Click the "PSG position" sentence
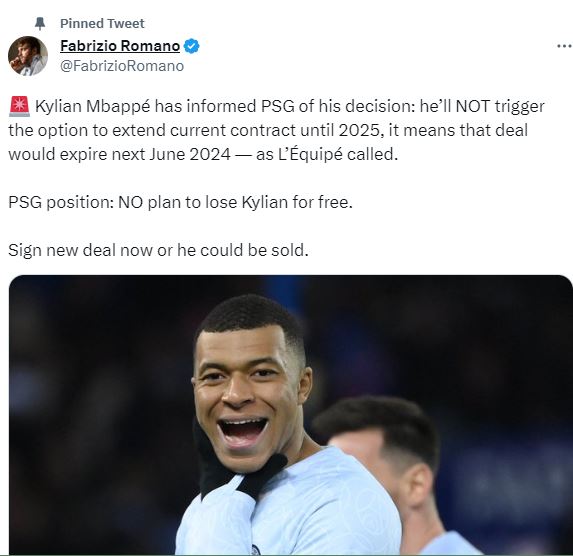This screenshot has width=573, height=556. [180, 202]
